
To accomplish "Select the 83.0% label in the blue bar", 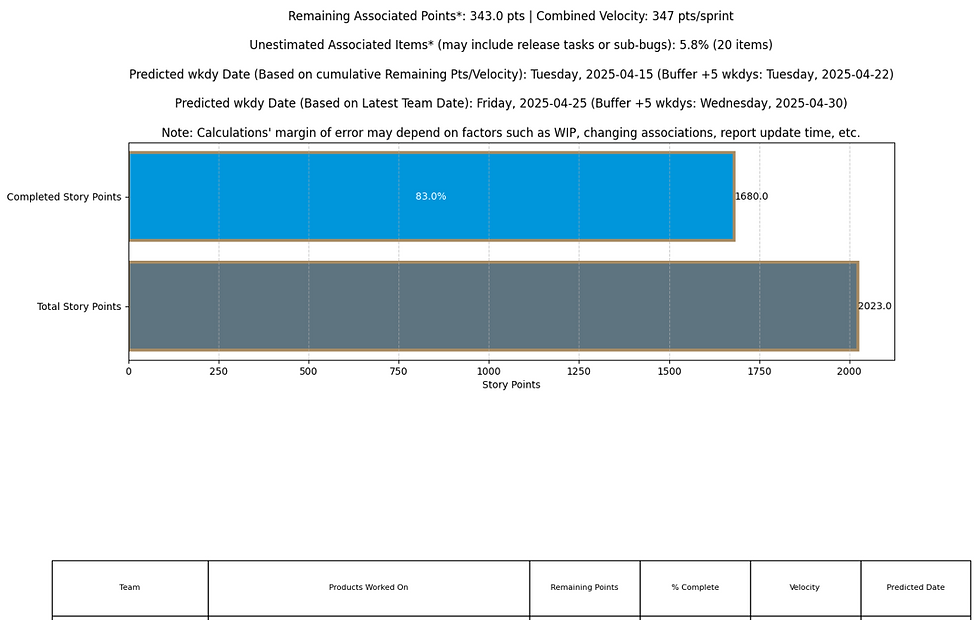I will point(431,196).
